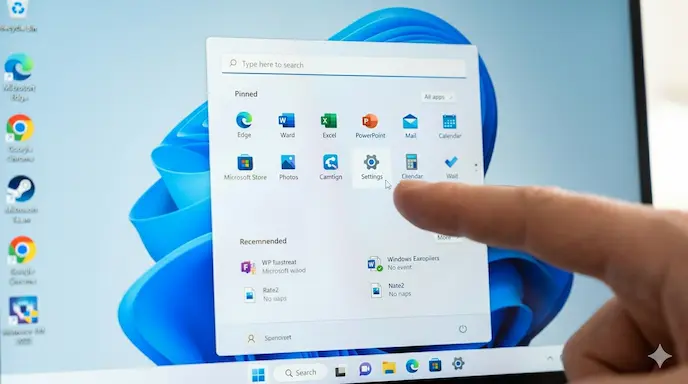Image resolution: width=688 pixels, height=384 pixels.
Task: Launch the Word app in pinned section
Action: pos(287,125)
